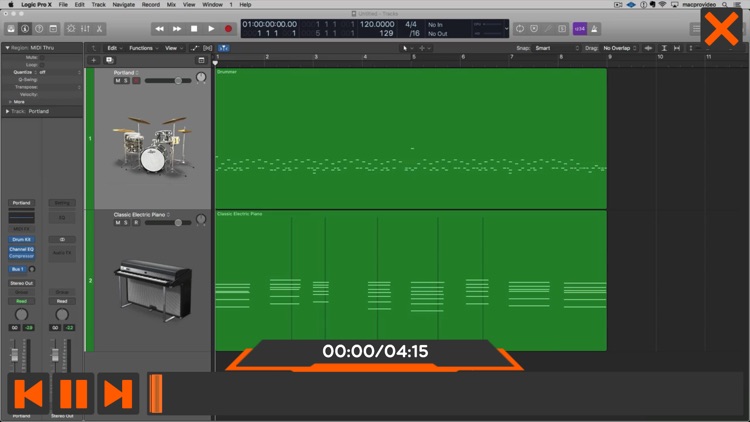Expand the More section in Region inspector

[11, 102]
